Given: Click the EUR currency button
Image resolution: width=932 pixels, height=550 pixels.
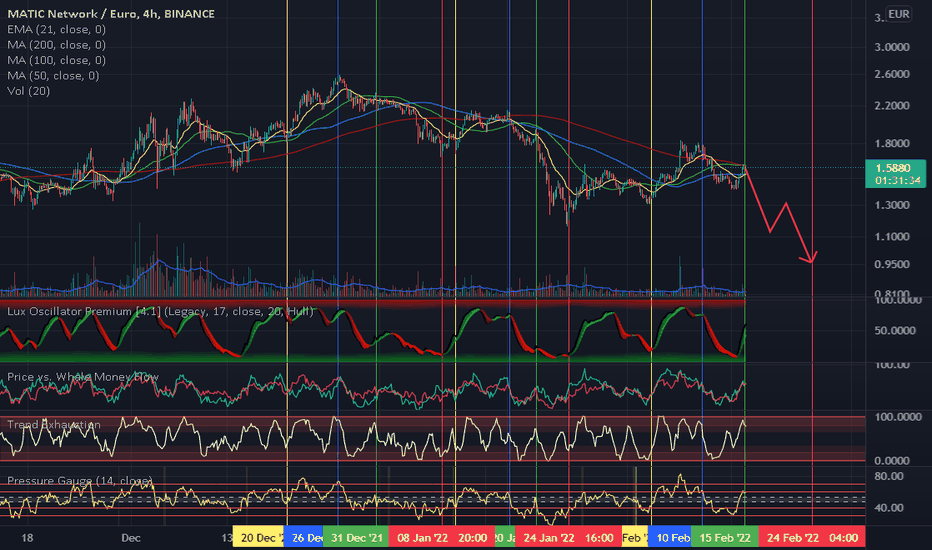Looking at the screenshot, I should 898,14.
